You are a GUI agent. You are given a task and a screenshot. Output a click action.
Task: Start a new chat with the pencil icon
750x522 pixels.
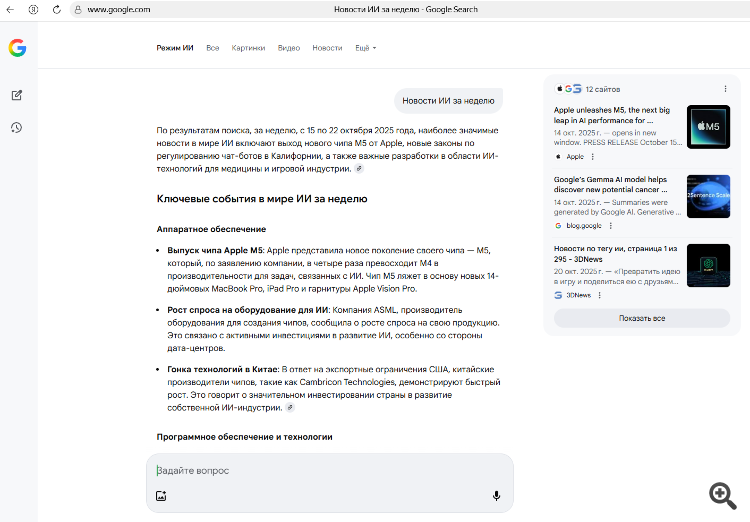(17, 95)
